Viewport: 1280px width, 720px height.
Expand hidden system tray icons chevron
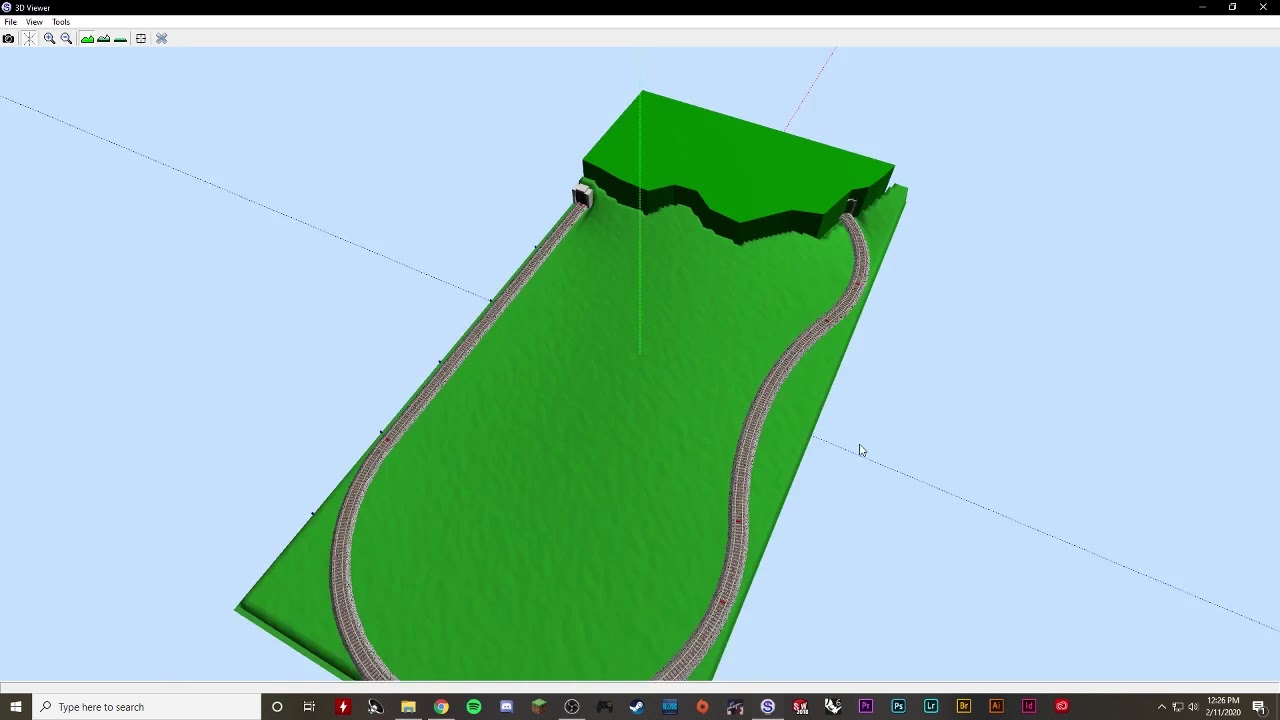tap(1162, 707)
